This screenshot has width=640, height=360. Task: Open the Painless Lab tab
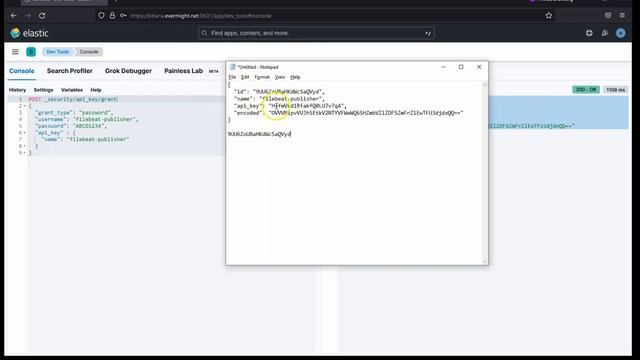tap(183, 71)
